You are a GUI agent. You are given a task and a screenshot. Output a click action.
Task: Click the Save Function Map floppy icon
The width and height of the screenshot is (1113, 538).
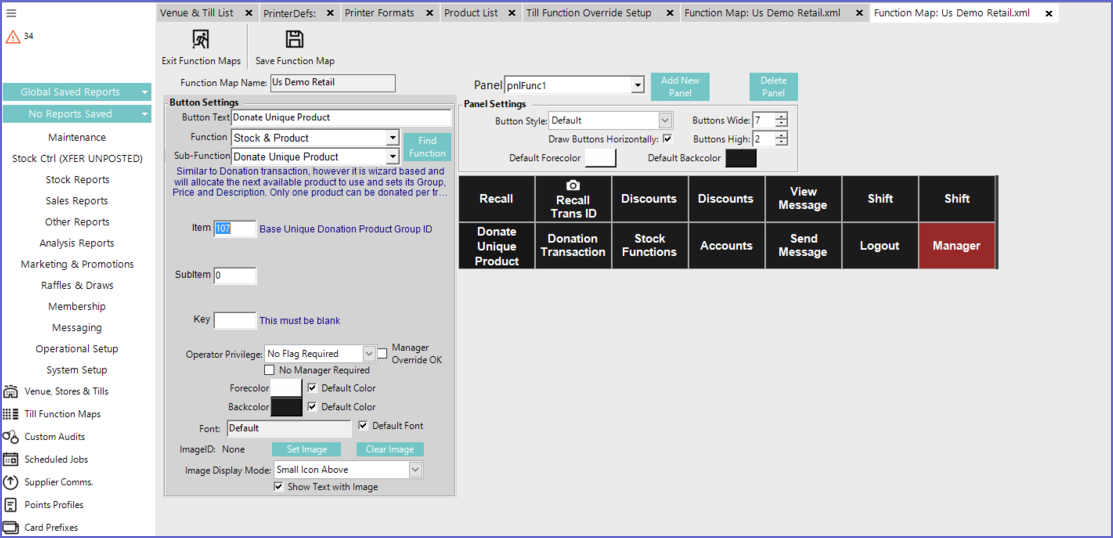[x=294, y=39]
